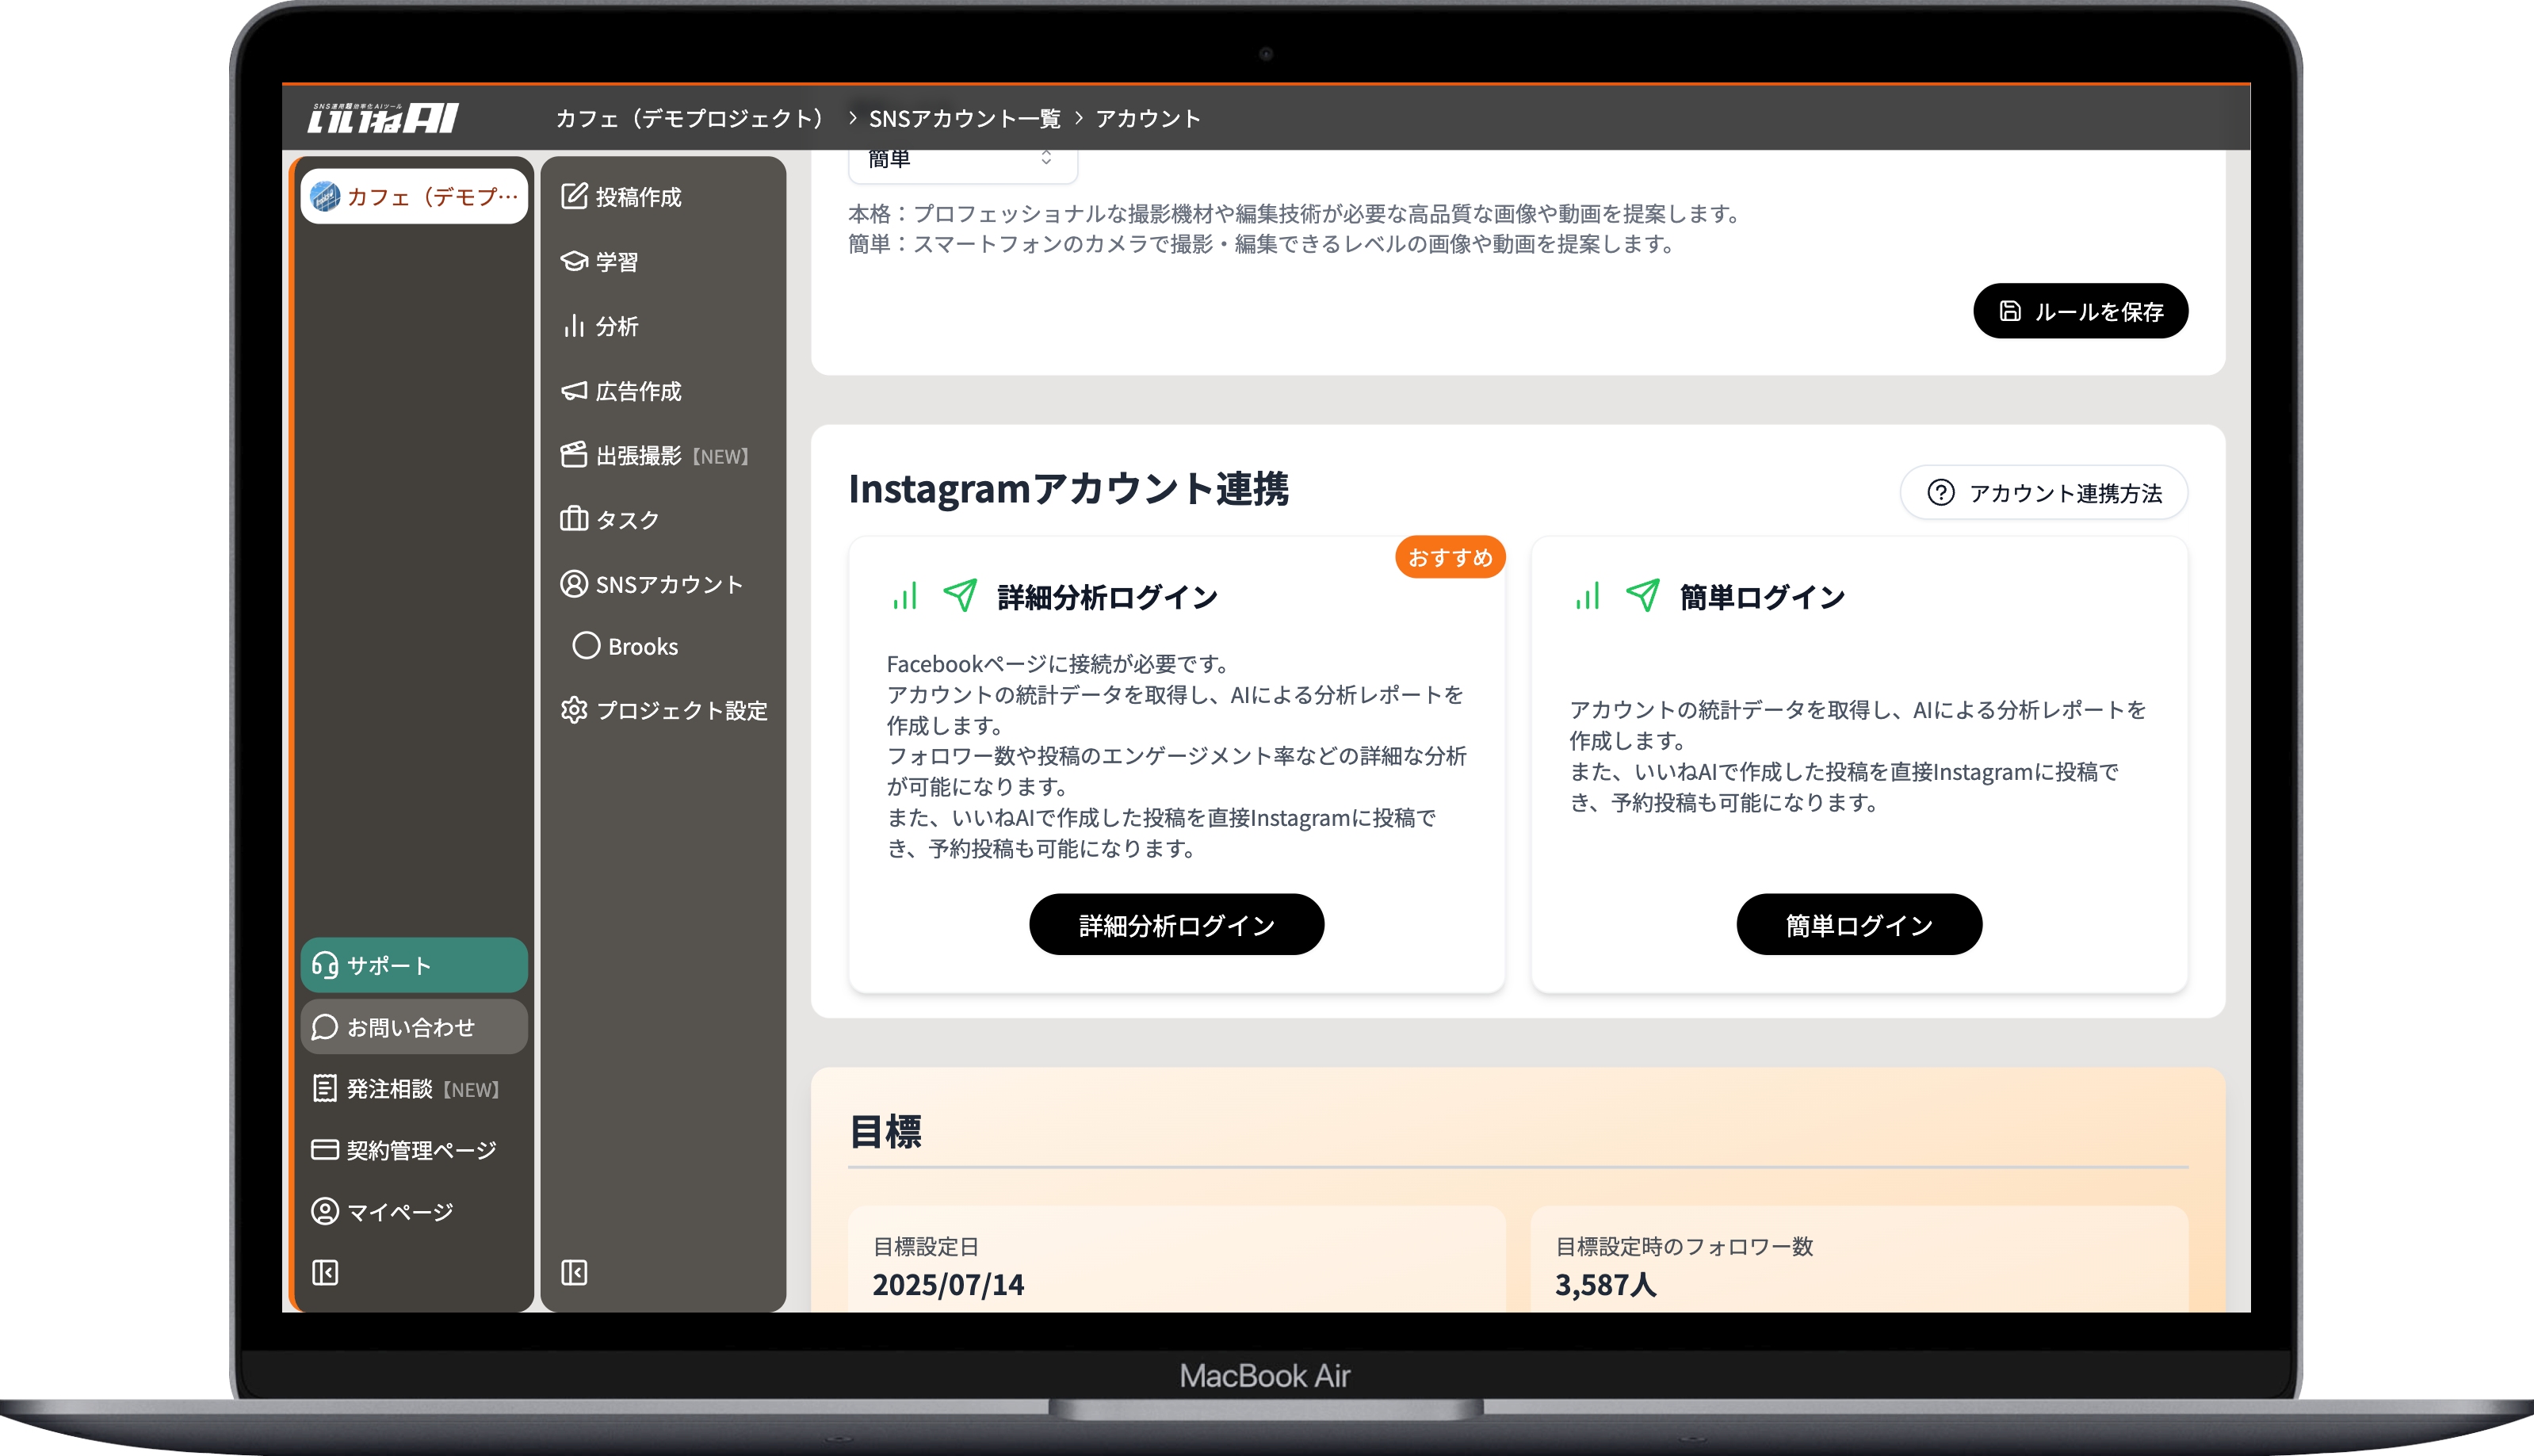
Task: Click the headset icon in サポート
Action: pyautogui.click(x=325, y=965)
